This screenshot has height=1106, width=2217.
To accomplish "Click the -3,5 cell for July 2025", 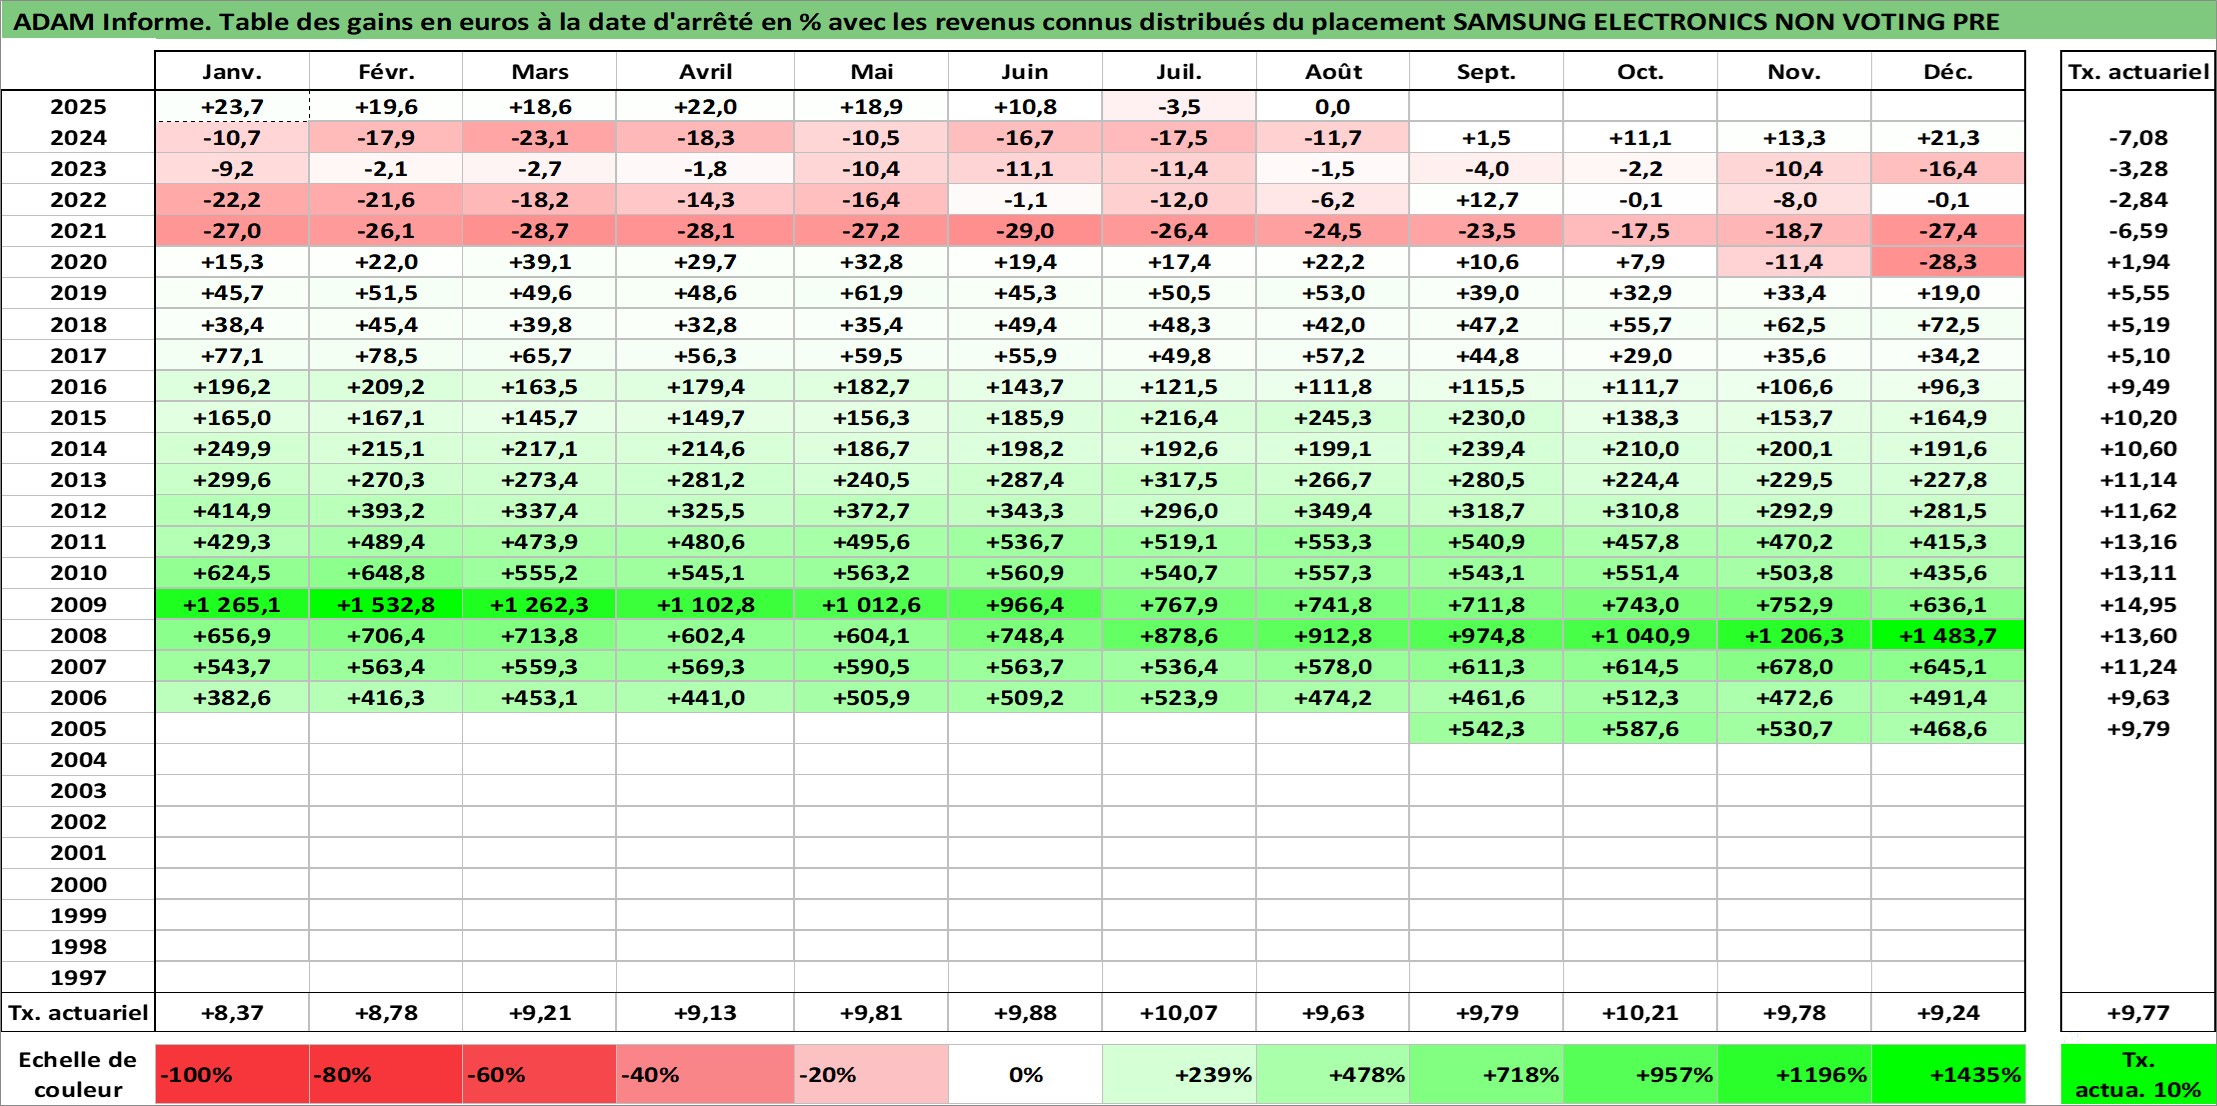I will tap(1179, 107).
